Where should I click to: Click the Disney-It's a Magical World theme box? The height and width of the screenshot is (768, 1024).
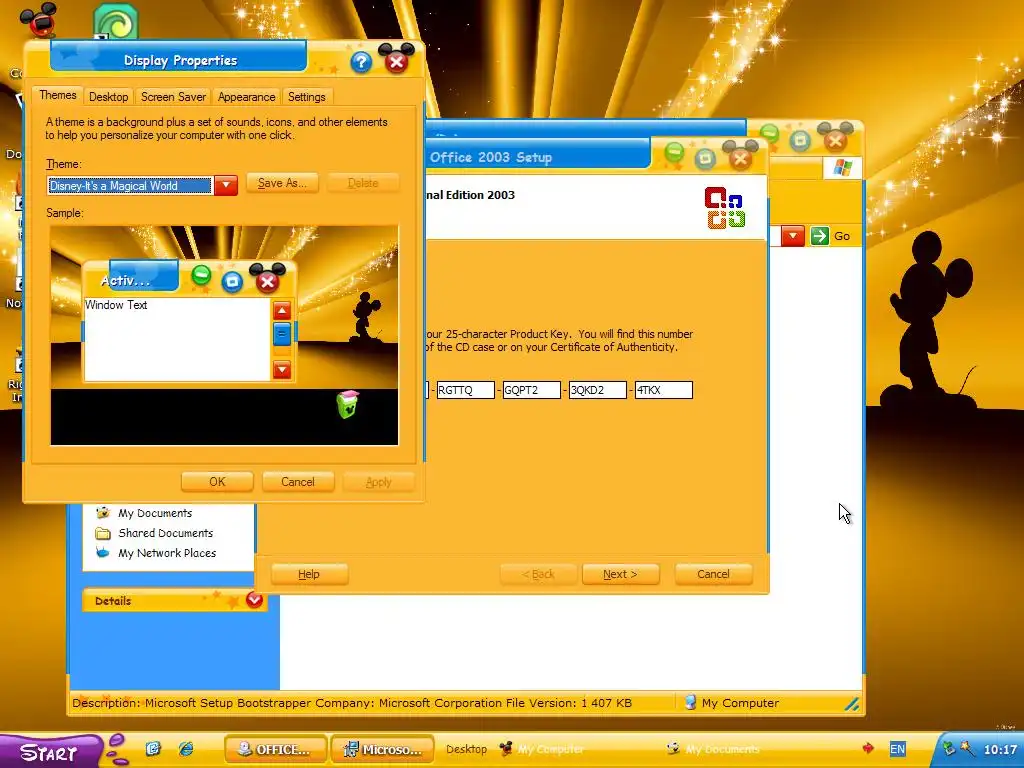click(x=130, y=185)
